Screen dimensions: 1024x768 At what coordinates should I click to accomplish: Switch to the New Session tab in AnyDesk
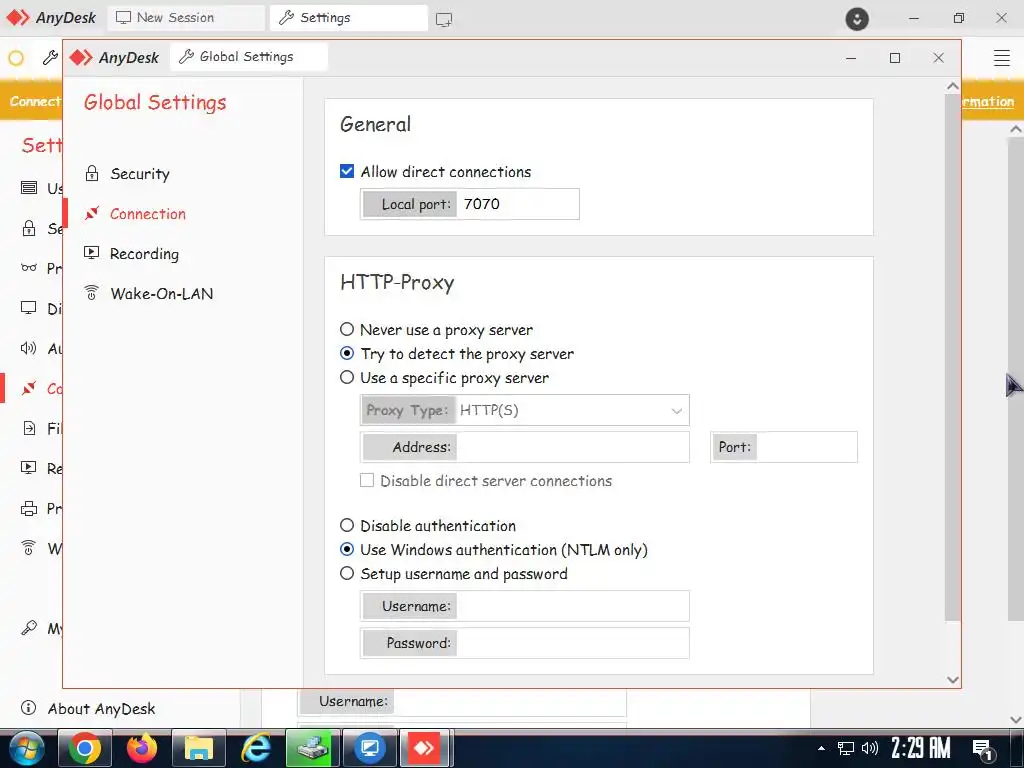pos(186,18)
